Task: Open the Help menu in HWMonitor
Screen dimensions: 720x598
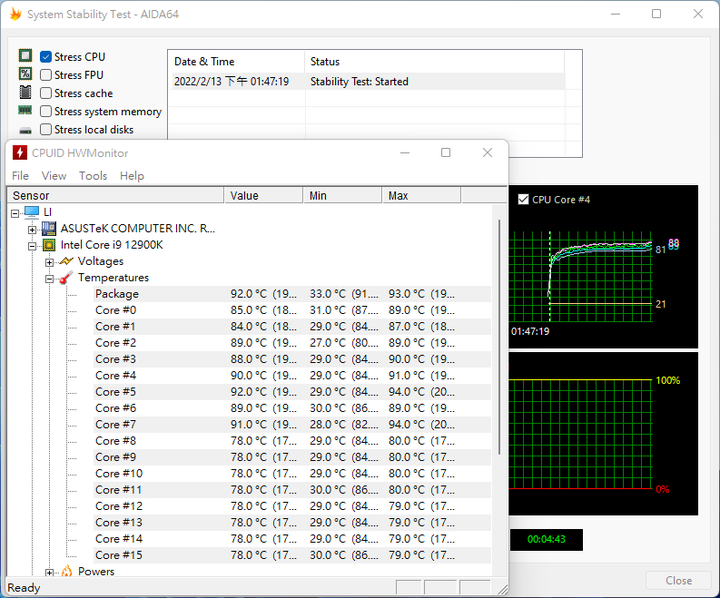Action: [132, 175]
